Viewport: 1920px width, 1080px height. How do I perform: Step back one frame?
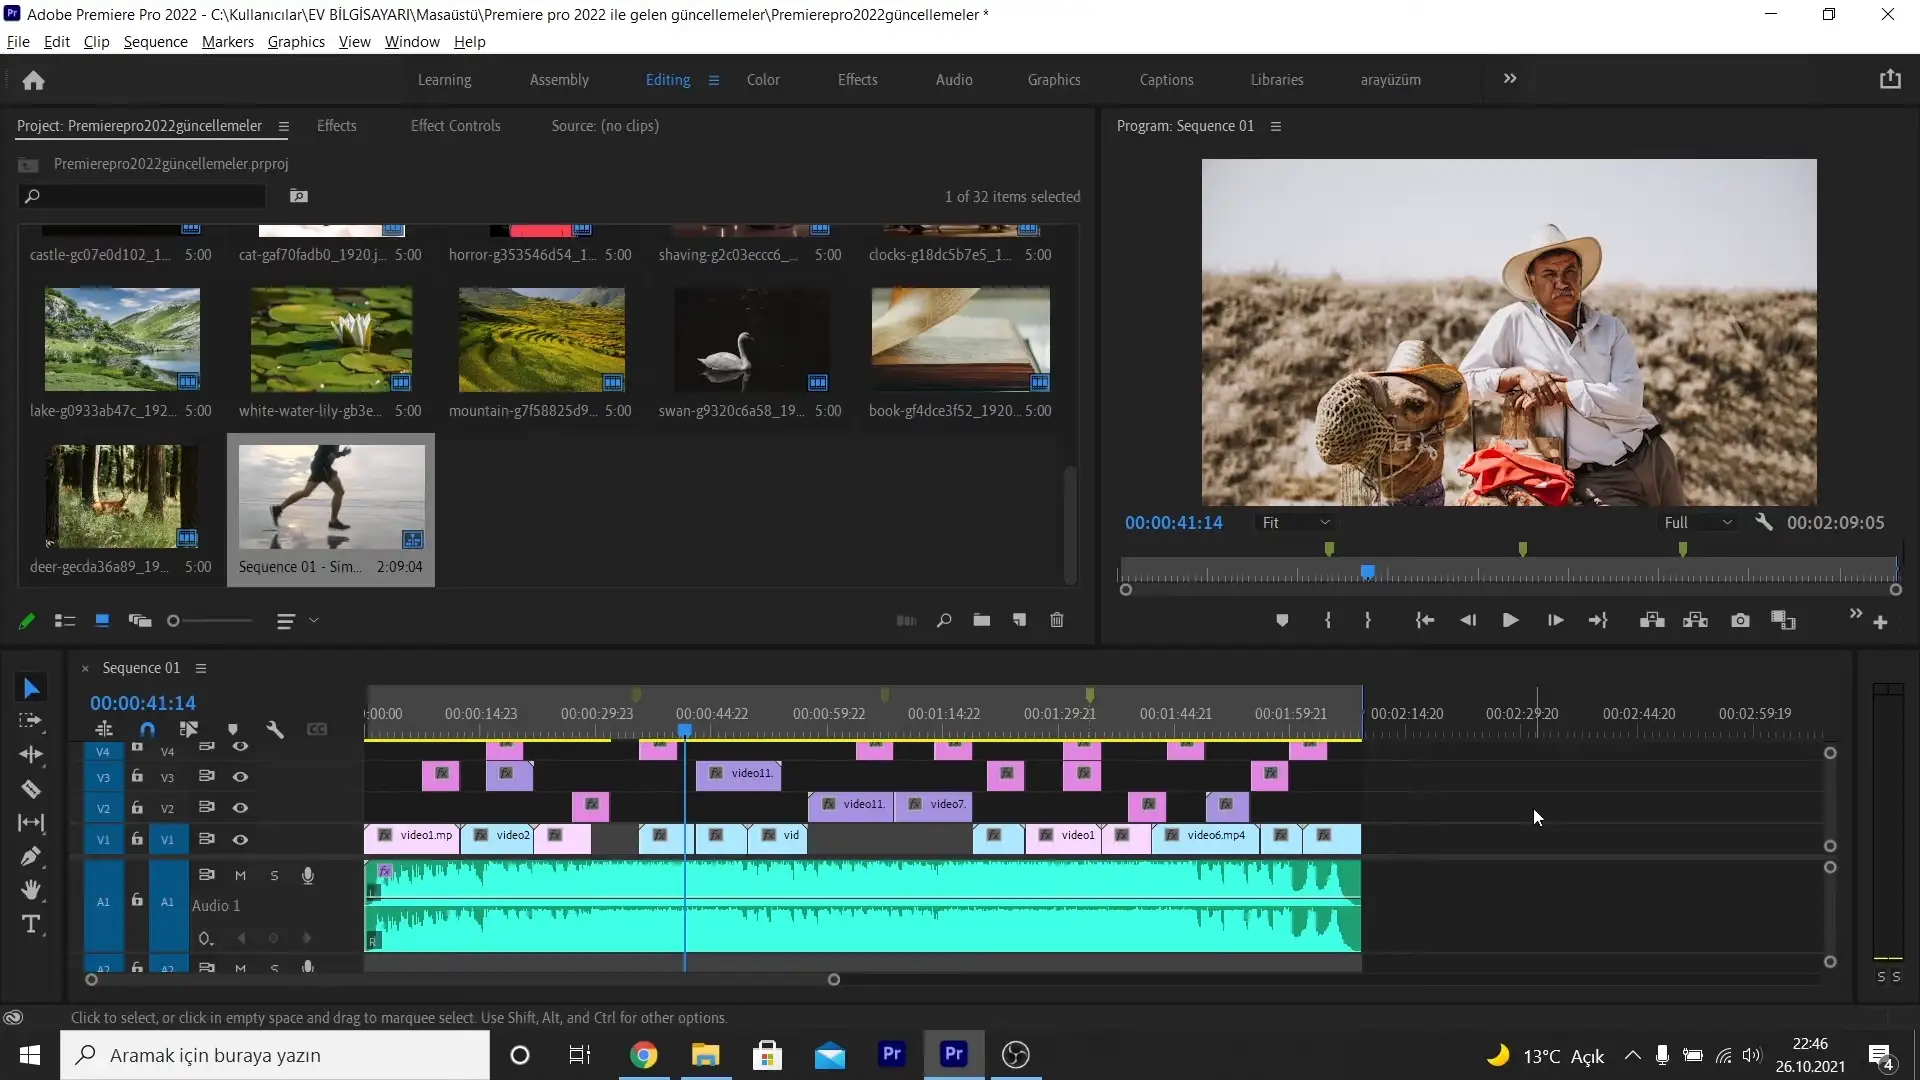coord(1468,621)
